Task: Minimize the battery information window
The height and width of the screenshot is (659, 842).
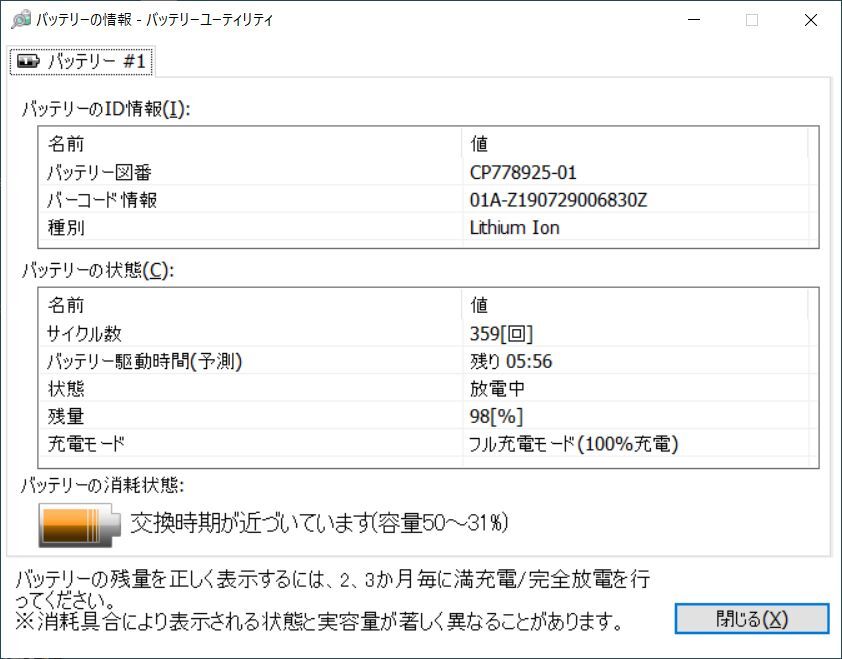Action: 694,20
